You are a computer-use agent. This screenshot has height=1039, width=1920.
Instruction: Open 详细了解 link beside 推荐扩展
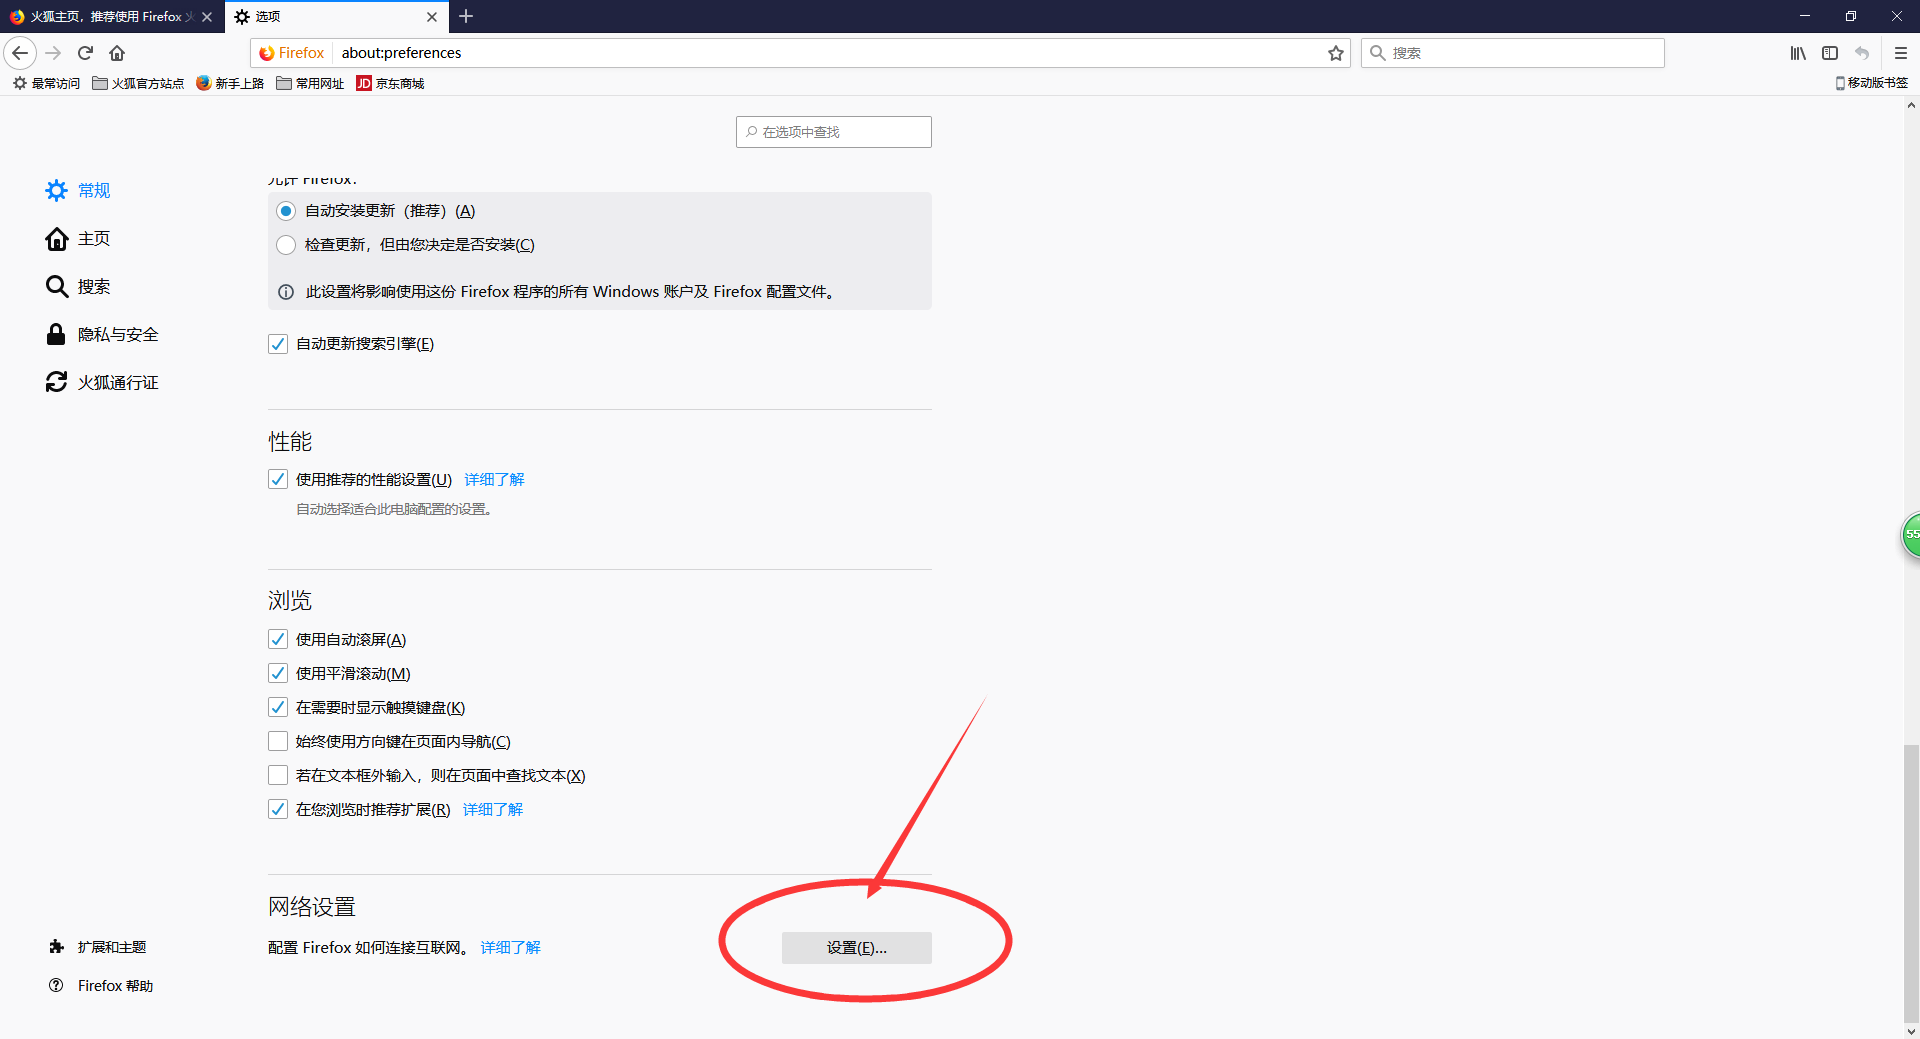[x=493, y=810]
